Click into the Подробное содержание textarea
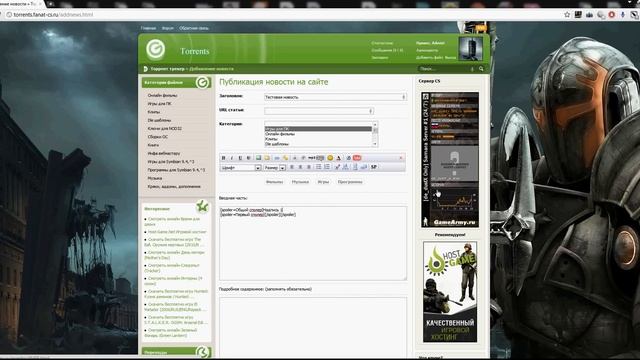This screenshot has width=640, height=360. click(313, 327)
